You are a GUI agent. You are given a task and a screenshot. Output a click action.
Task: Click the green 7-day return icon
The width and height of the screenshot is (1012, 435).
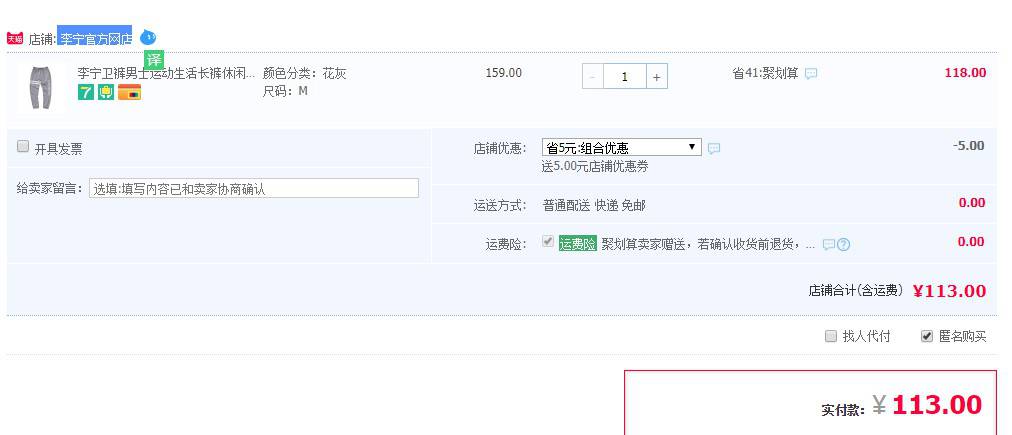[x=86, y=92]
